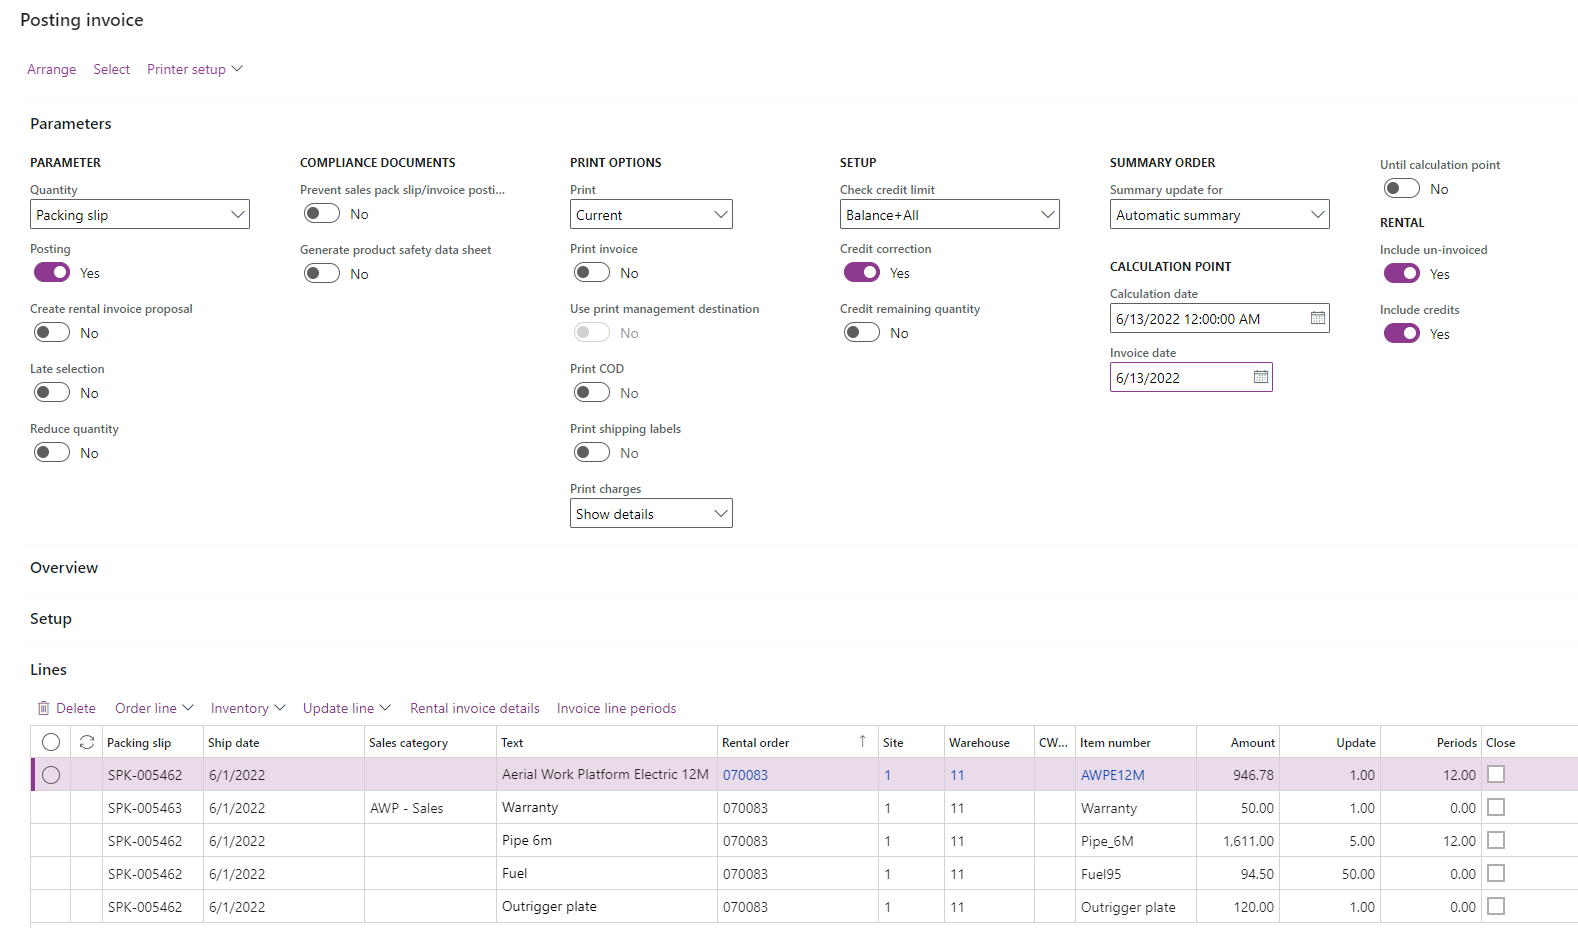Enable Reduce quantity toggle

(52, 452)
